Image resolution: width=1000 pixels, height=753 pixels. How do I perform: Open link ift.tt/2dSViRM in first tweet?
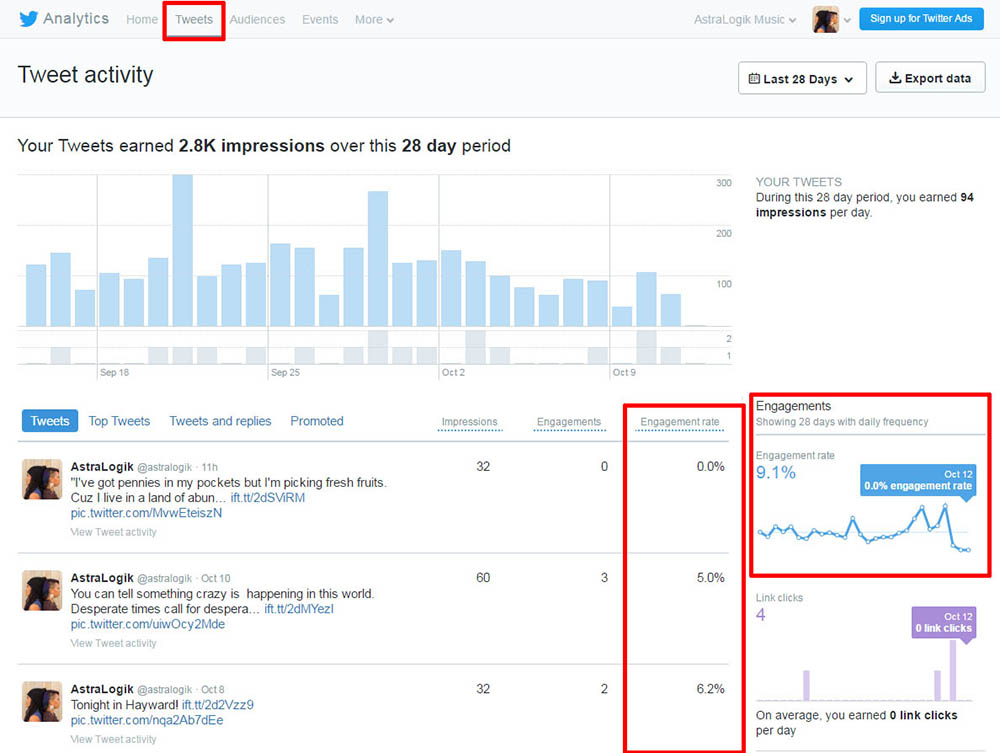[x=268, y=498]
